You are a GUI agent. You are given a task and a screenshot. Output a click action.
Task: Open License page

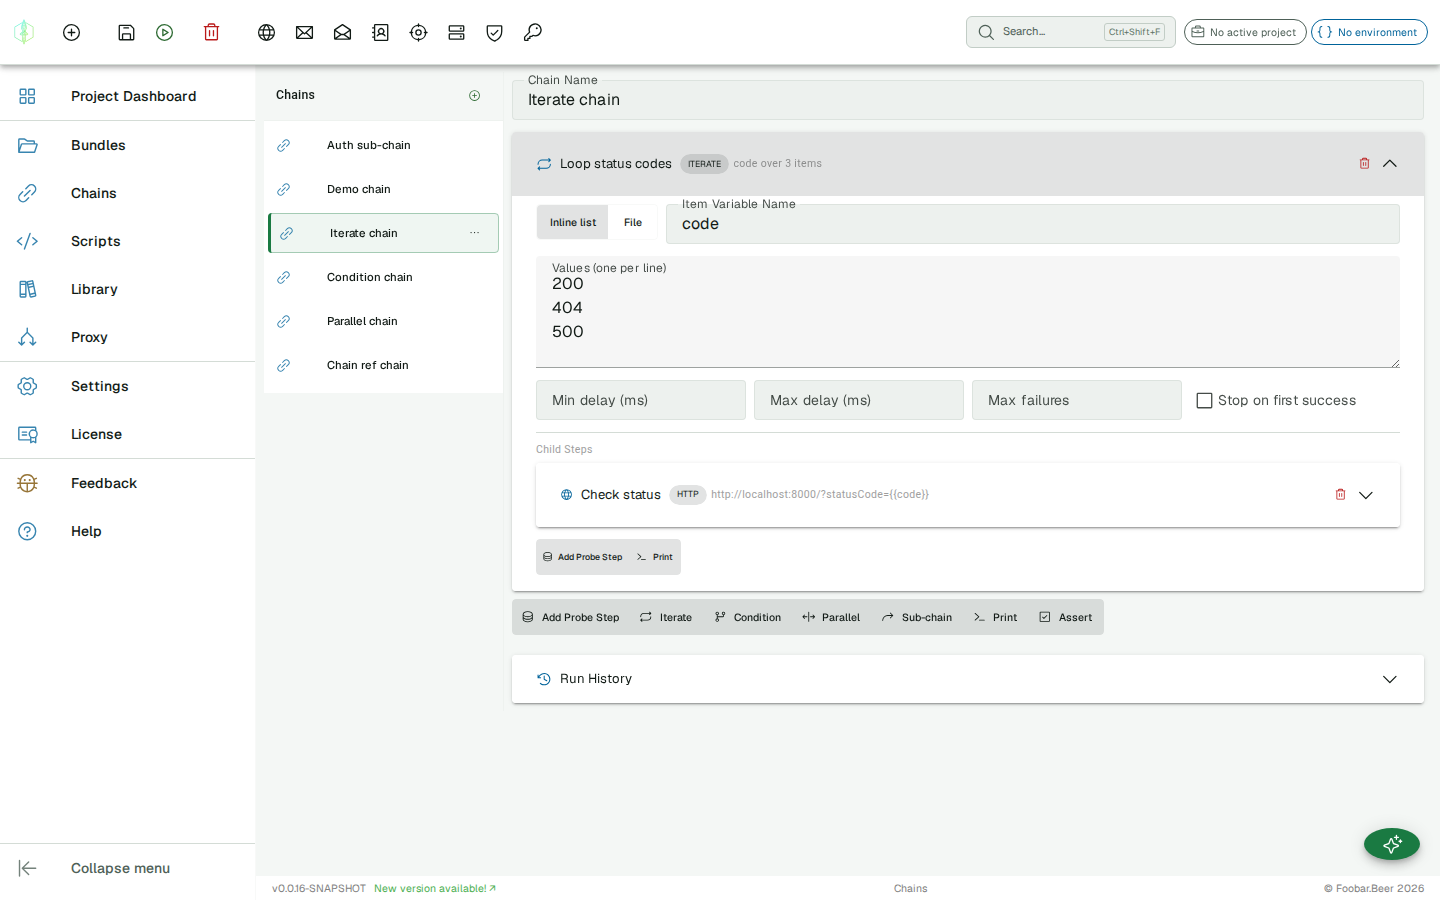coord(128,434)
